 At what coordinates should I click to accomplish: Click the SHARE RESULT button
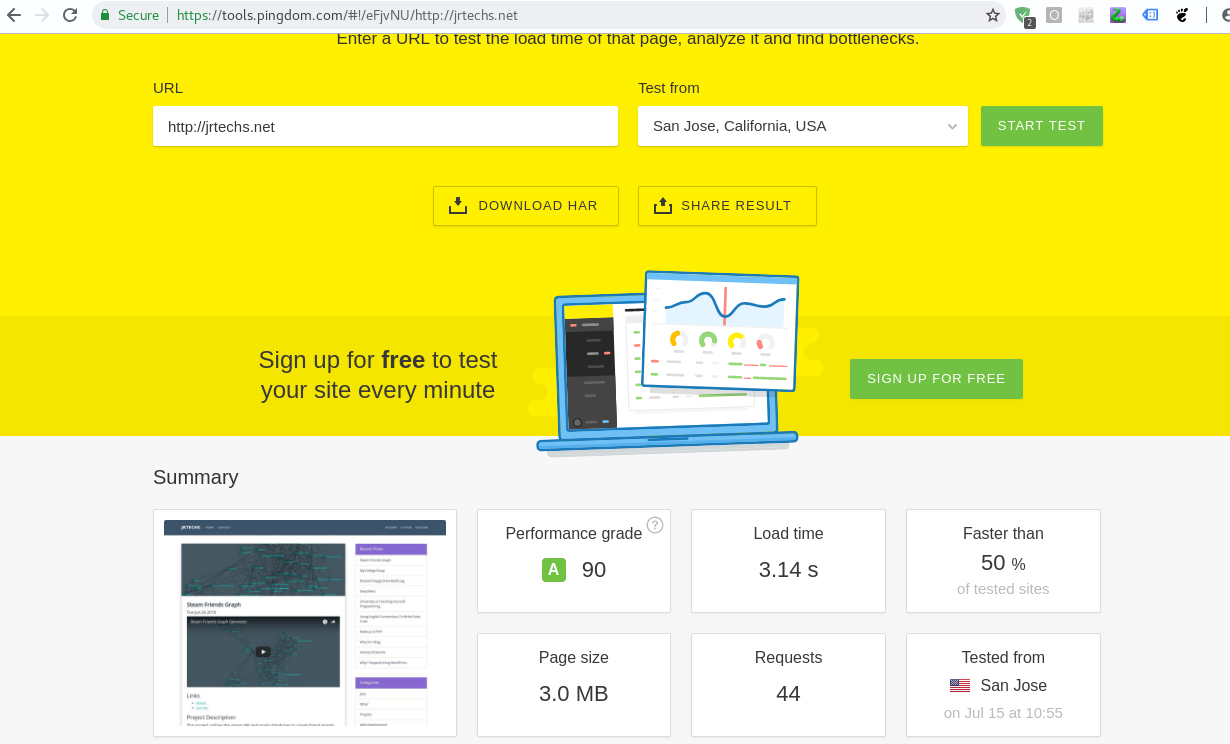[x=727, y=206]
